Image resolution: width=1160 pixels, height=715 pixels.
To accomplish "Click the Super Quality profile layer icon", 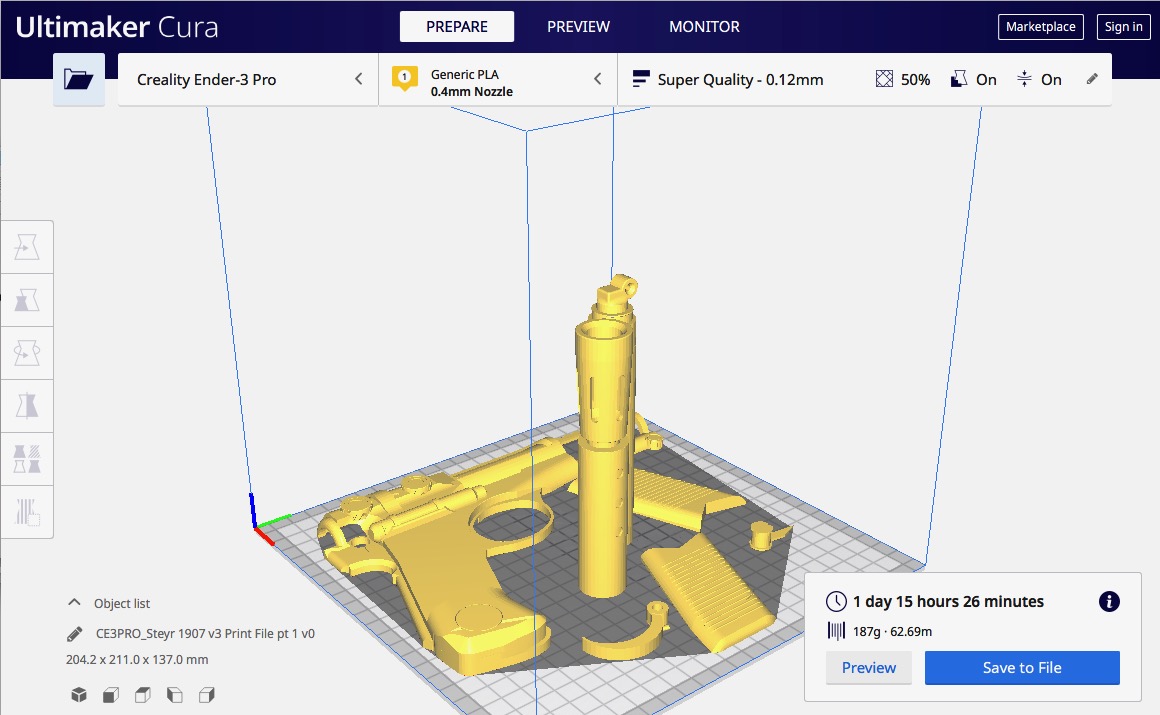I will 641,79.
